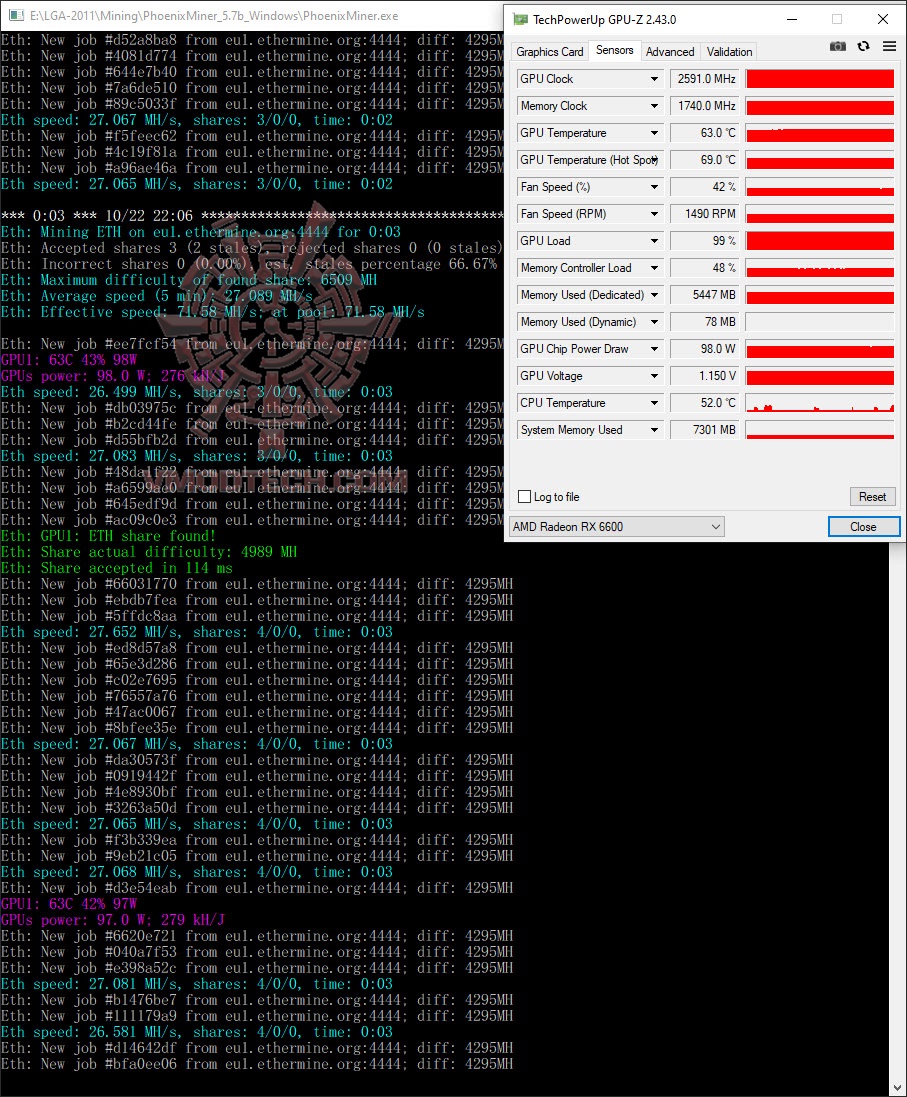Click the GPU Load value 99 %
Image resolution: width=907 pixels, height=1097 pixels.
(x=704, y=241)
